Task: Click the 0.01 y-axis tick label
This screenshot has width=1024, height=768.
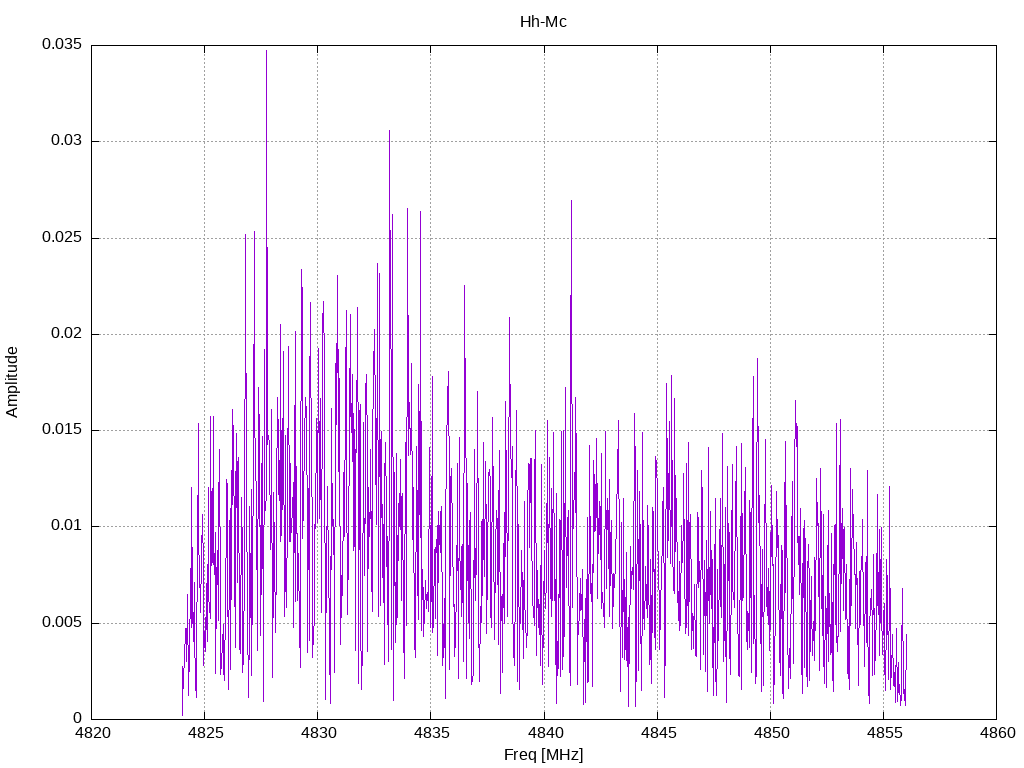Action: point(67,525)
